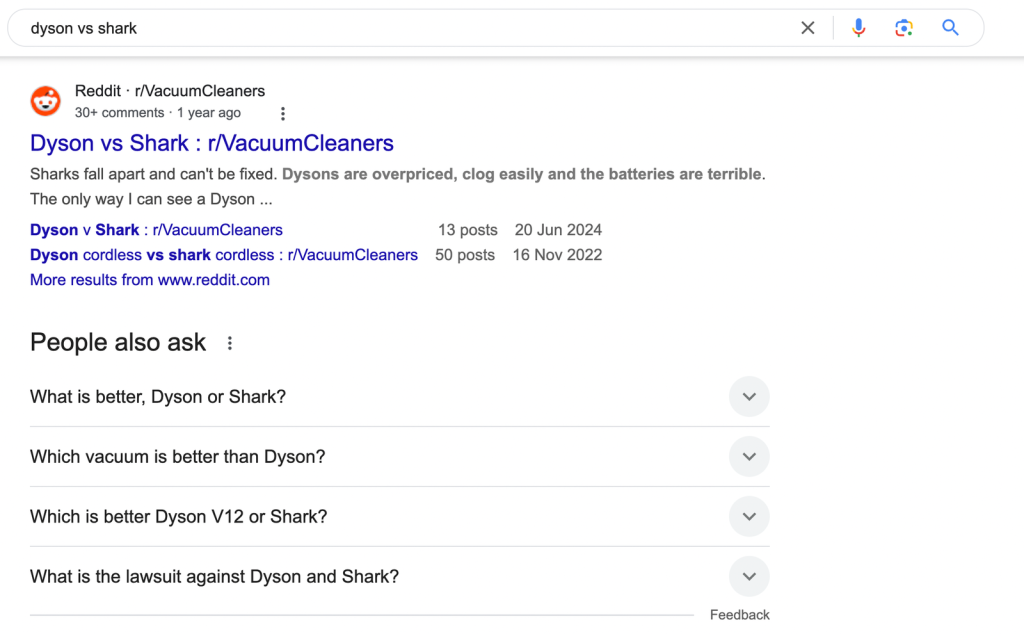Expand 'What is better, Dyson or Shark?'
The width and height of the screenshot is (1024, 634).
point(749,397)
